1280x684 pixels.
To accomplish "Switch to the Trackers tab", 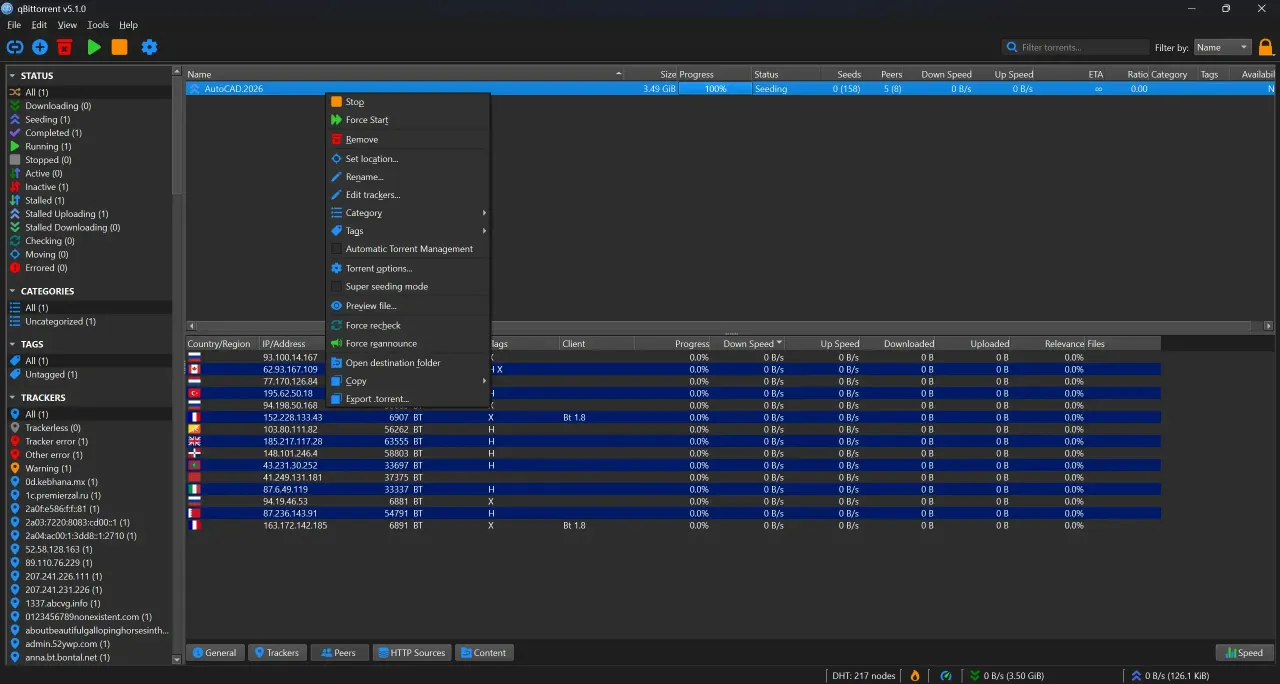I will click(x=277, y=653).
